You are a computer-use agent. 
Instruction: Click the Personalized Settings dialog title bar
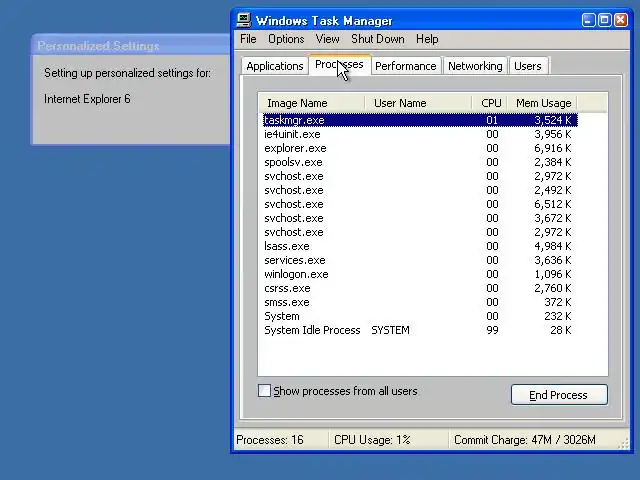pyautogui.click(x=131, y=45)
